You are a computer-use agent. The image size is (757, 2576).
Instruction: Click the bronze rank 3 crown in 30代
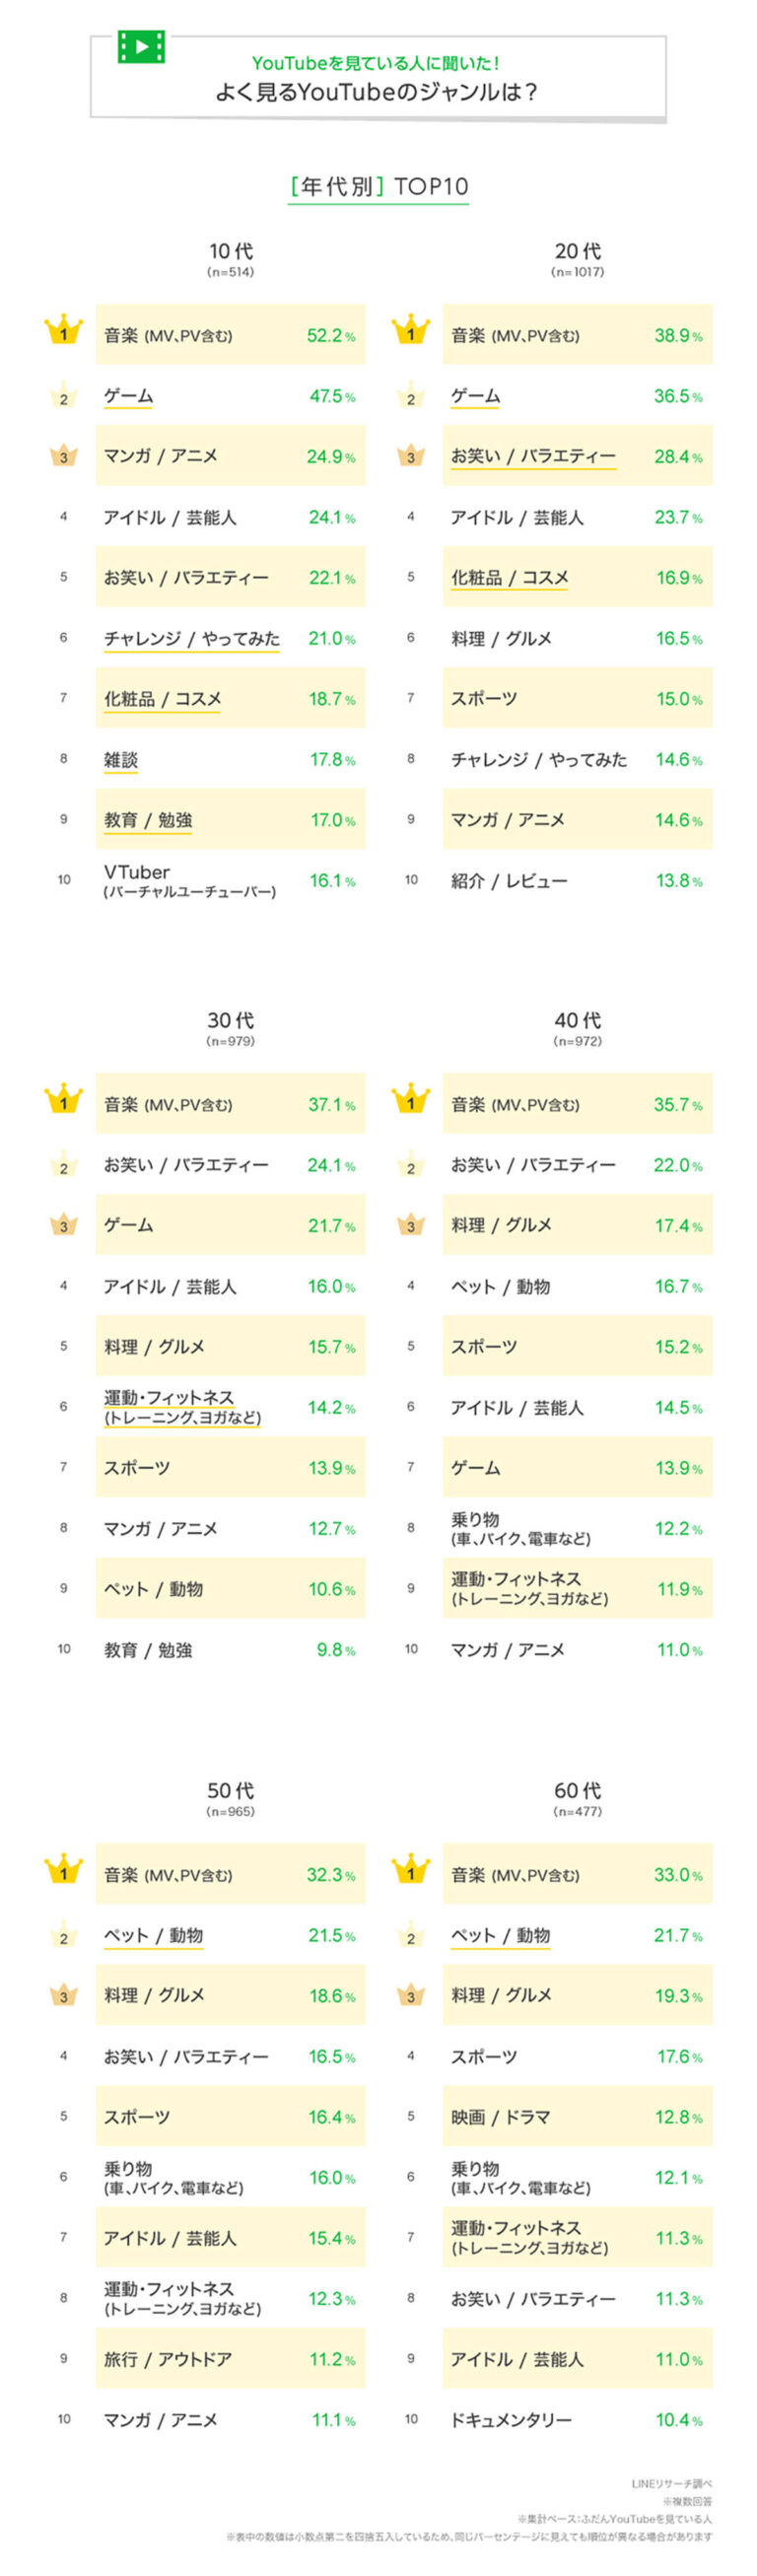pos(64,1225)
